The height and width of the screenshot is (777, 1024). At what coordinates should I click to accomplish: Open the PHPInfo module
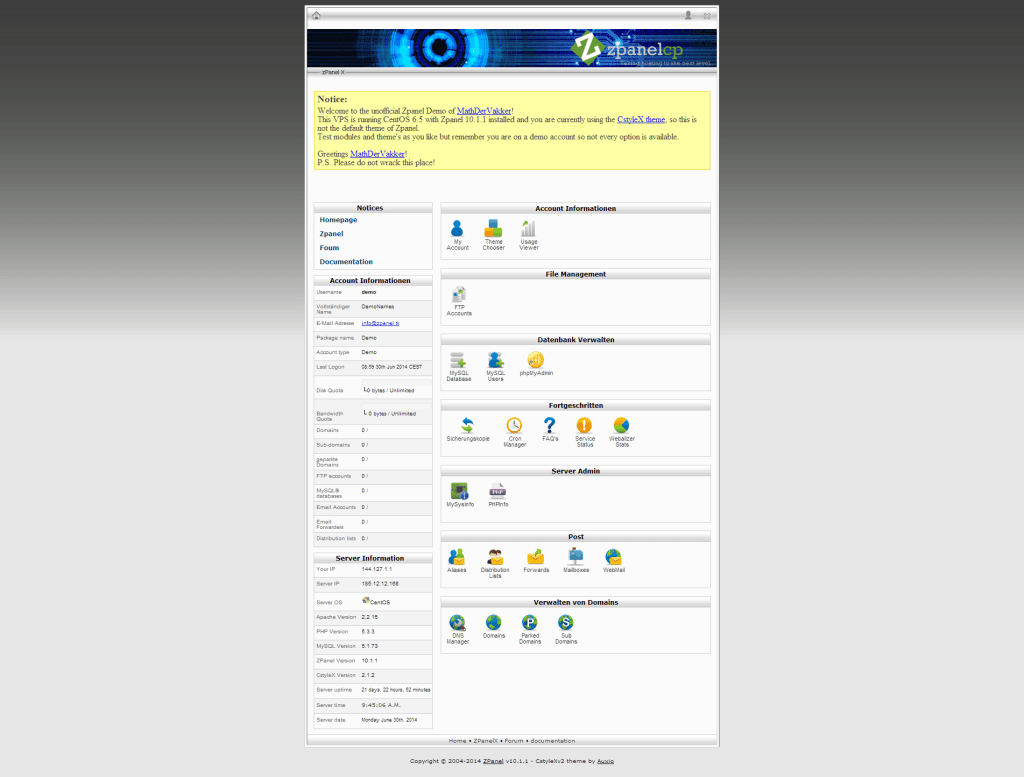coord(498,495)
